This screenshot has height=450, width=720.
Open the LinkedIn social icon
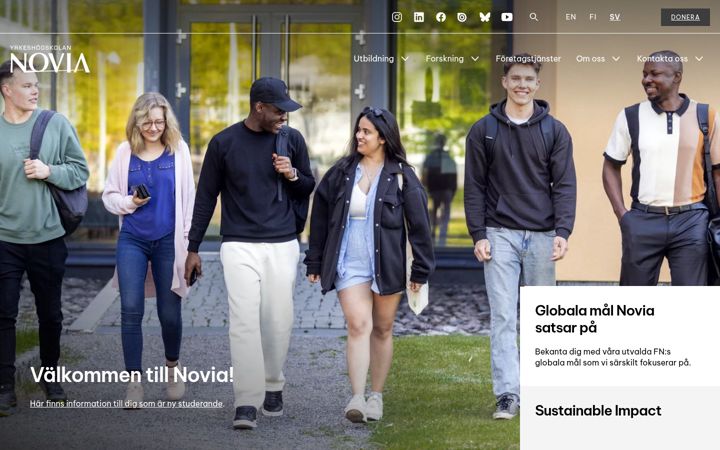coord(419,17)
